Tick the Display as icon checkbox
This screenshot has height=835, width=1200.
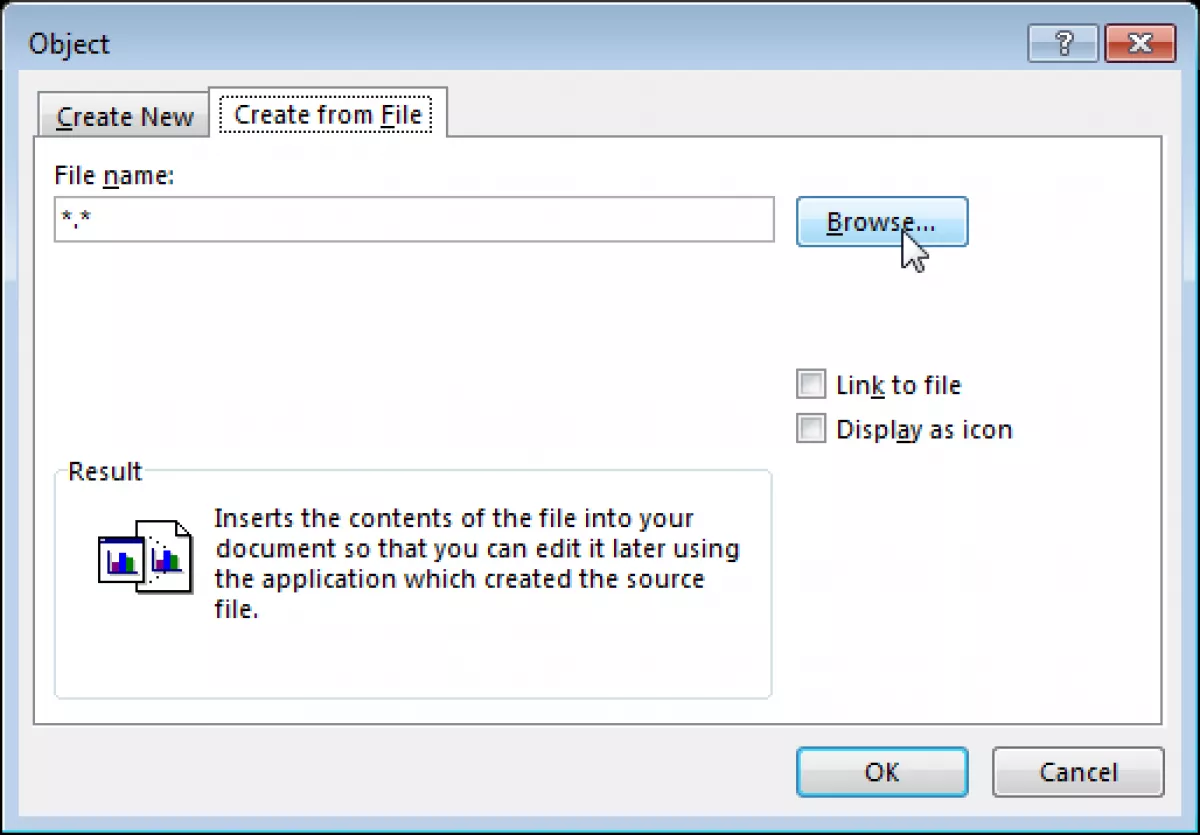pos(811,429)
